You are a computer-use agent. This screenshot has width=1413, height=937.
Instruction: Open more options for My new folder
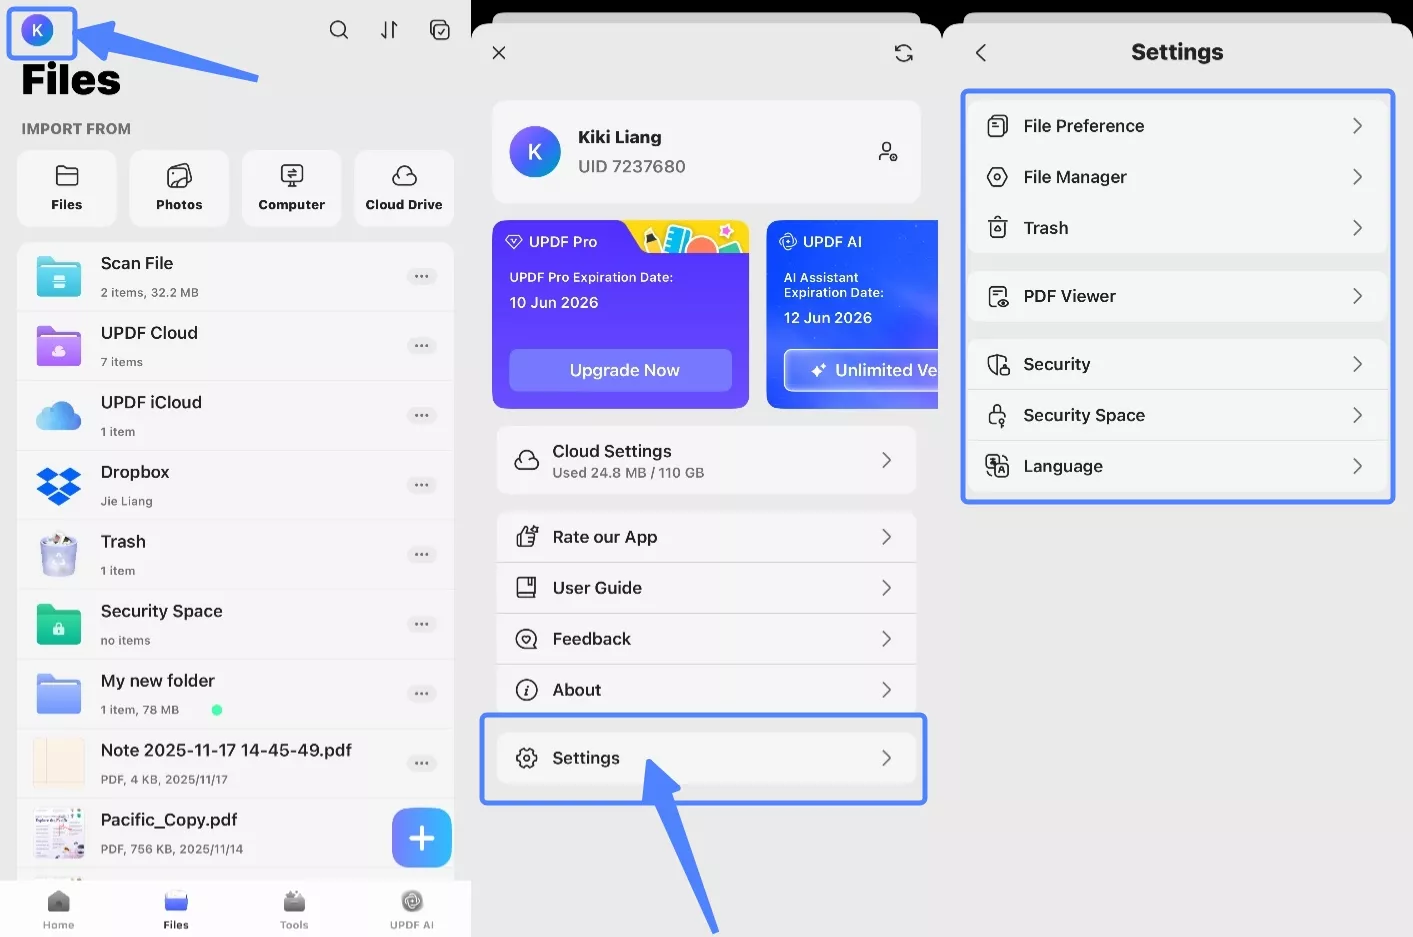click(422, 693)
